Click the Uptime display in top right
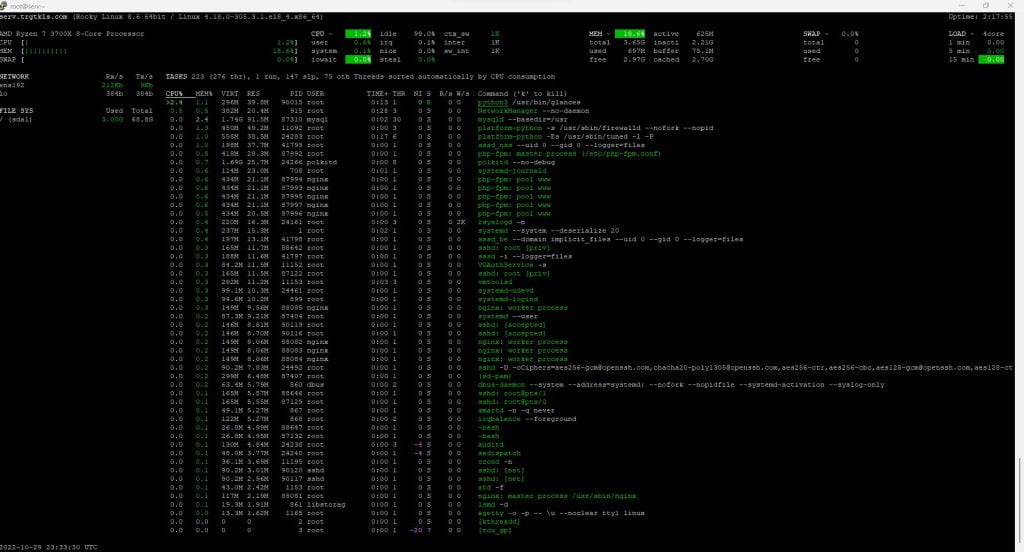 (x=982, y=17)
